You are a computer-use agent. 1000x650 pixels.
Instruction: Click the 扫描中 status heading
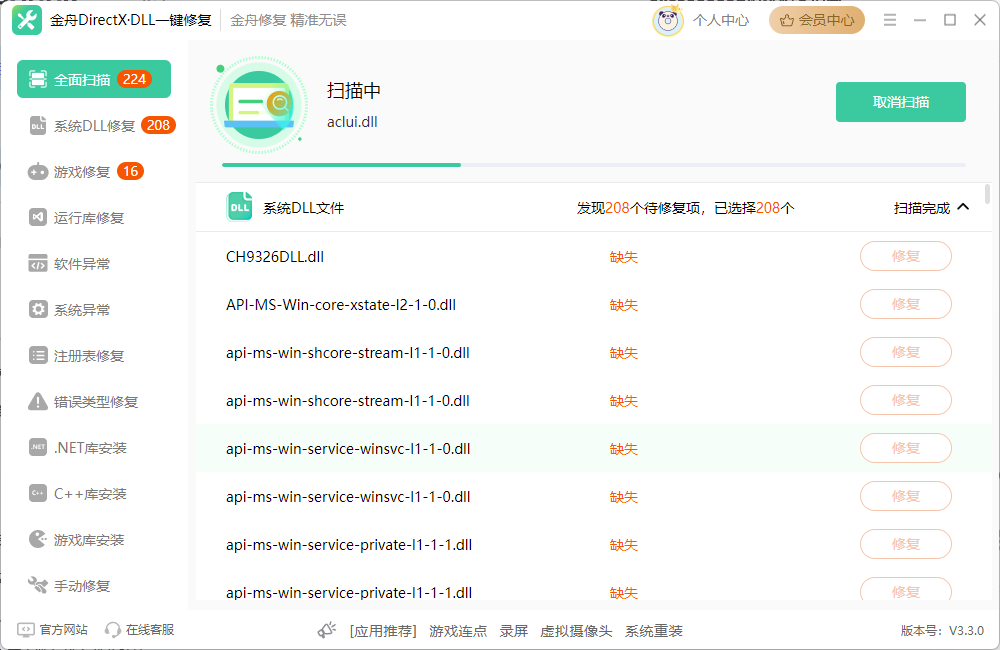(354, 91)
